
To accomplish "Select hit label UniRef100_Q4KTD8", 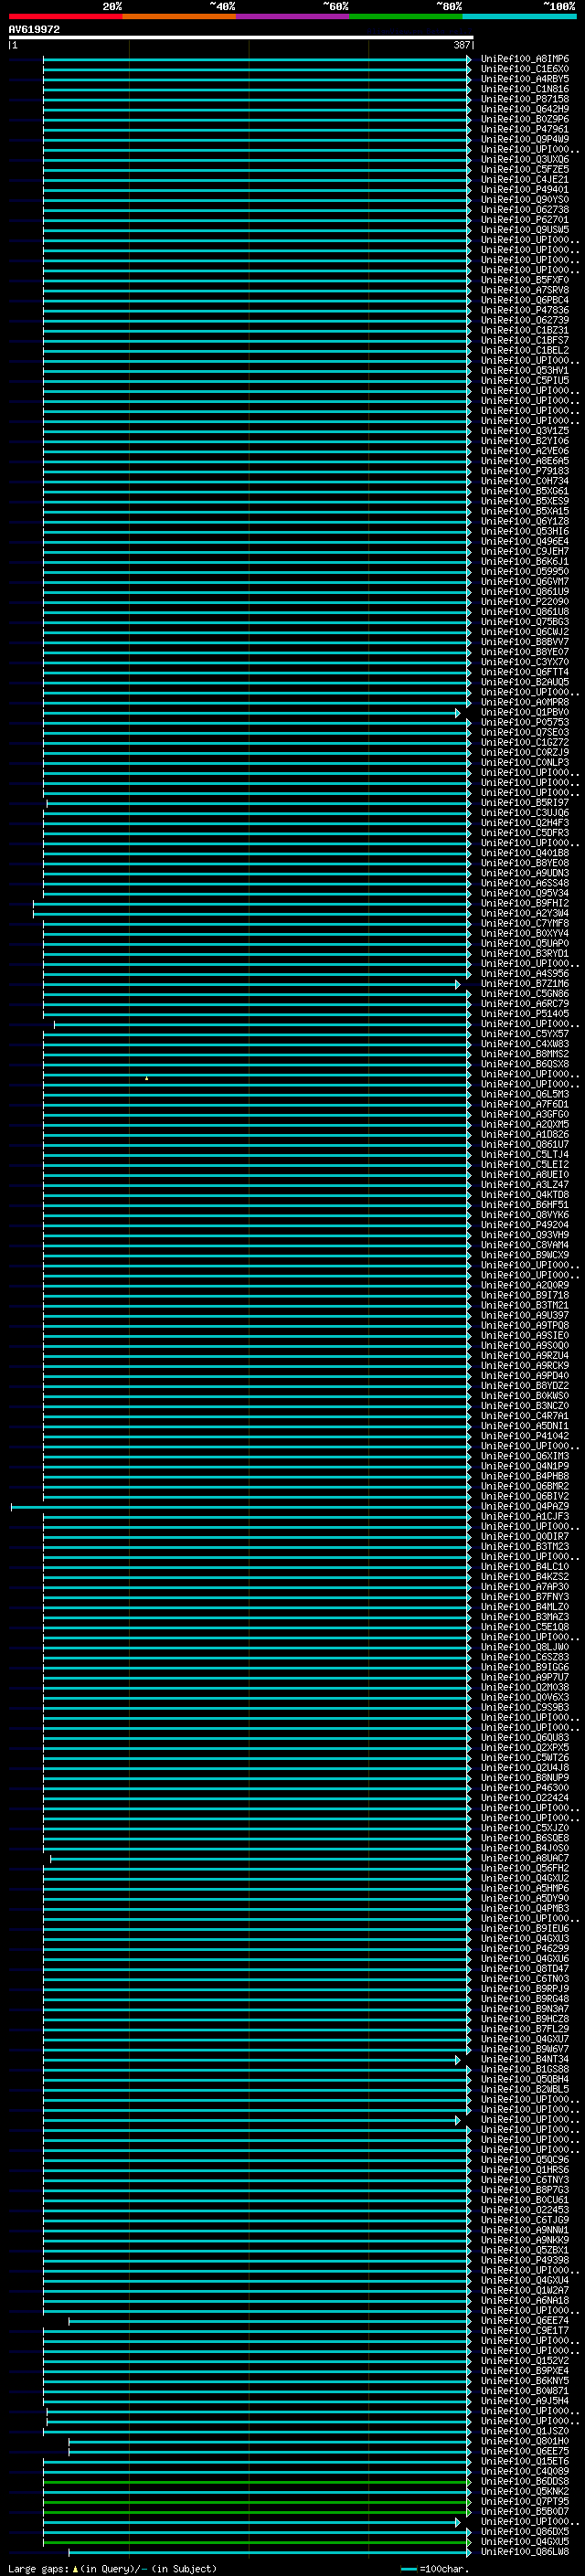I will tap(524, 1194).
